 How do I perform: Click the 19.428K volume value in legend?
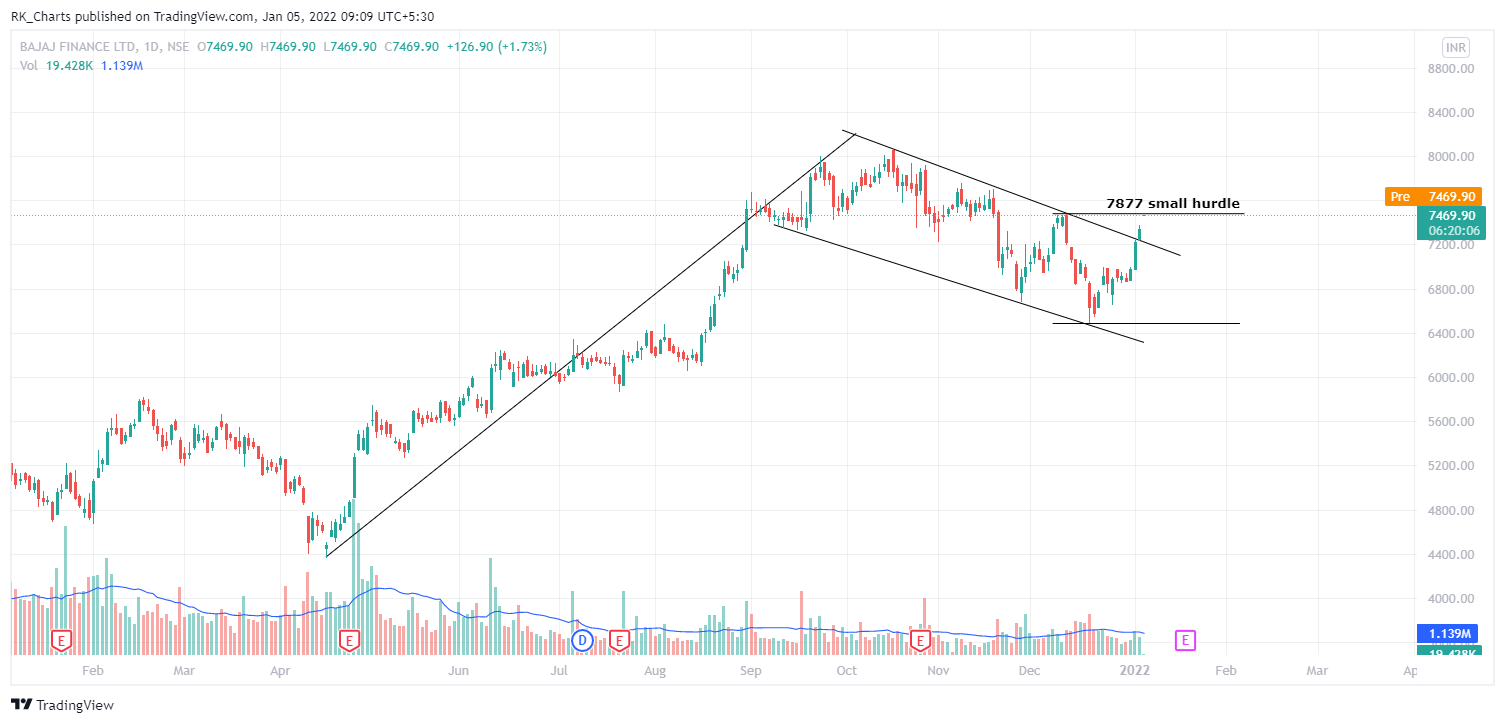pos(70,65)
